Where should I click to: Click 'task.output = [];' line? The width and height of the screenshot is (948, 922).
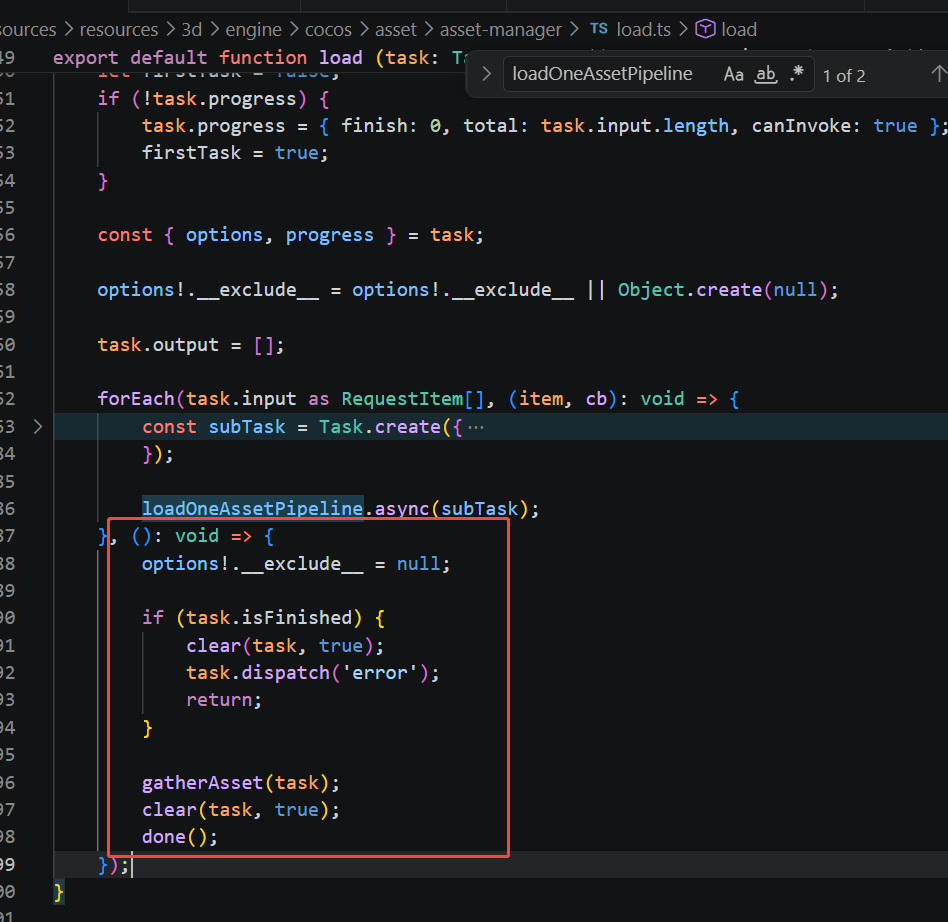point(190,345)
